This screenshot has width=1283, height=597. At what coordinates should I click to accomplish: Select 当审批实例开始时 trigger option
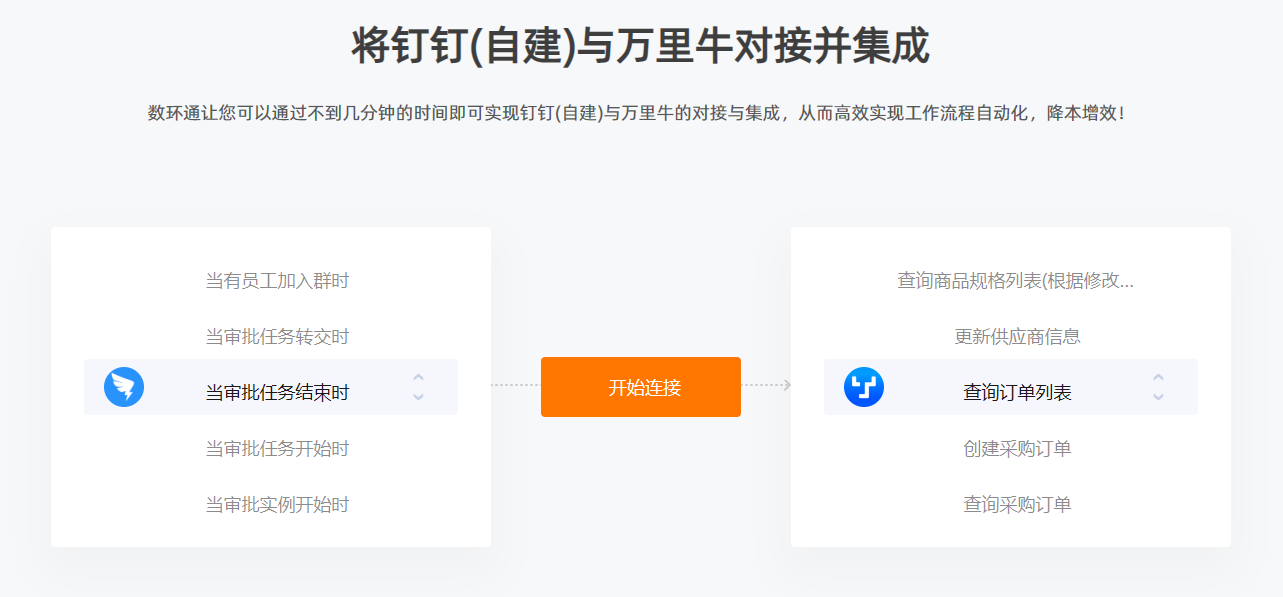pyautogui.click(x=277, y=505)
